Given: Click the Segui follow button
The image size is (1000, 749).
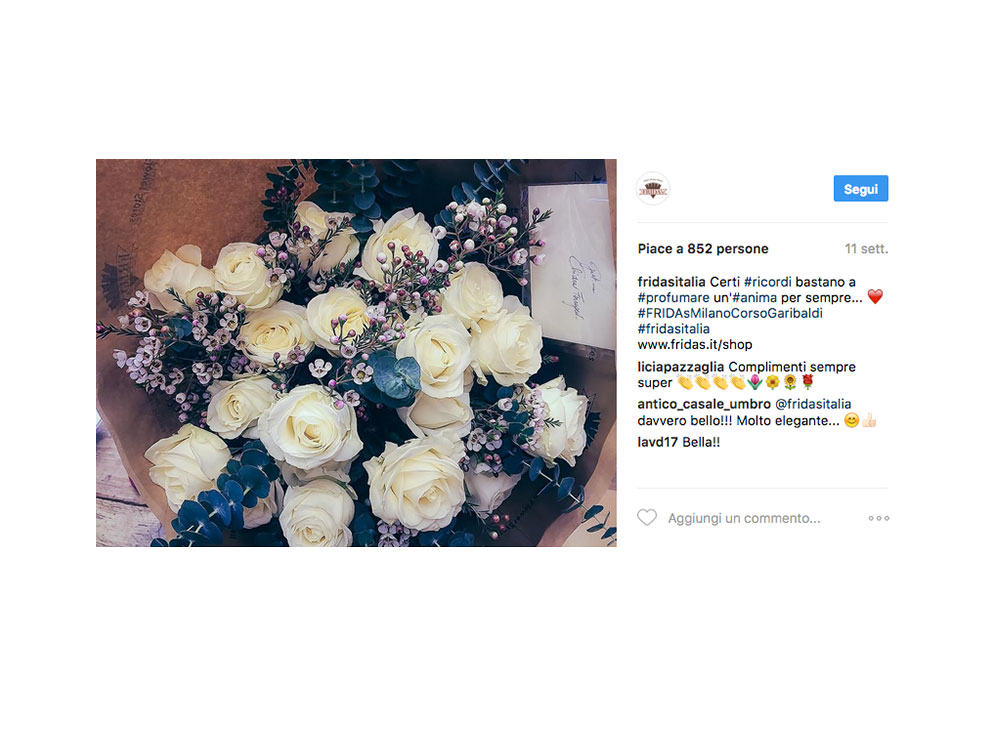Looking at the screenshot, I should pos(860,188).
